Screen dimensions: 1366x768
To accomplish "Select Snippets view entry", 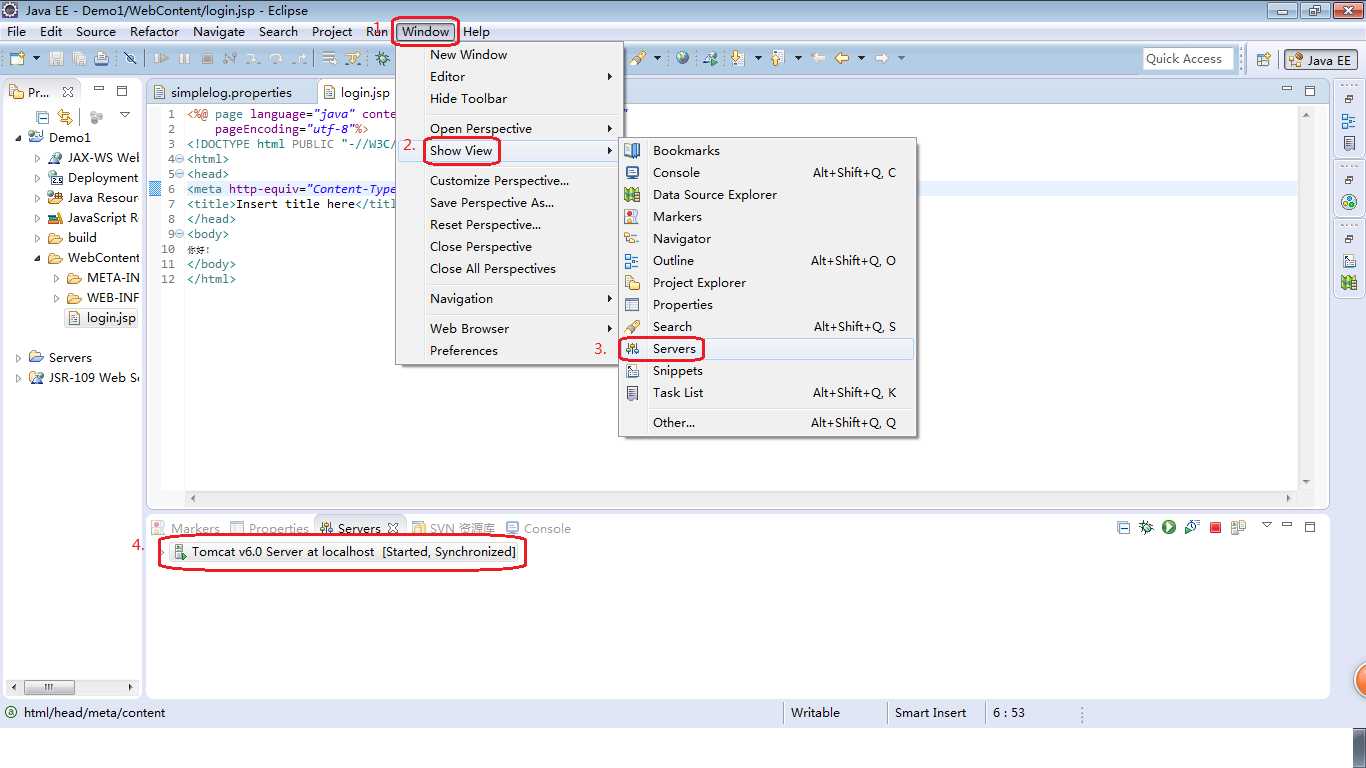I will 767,370.
